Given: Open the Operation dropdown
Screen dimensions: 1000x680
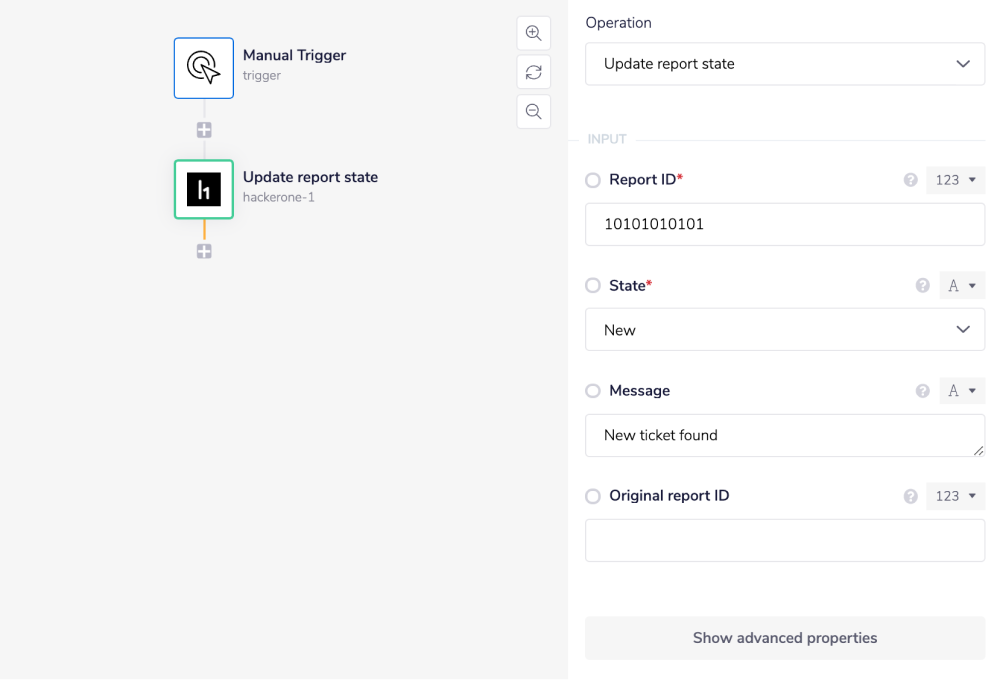Looking at the screenshot, I should [784, 63].
